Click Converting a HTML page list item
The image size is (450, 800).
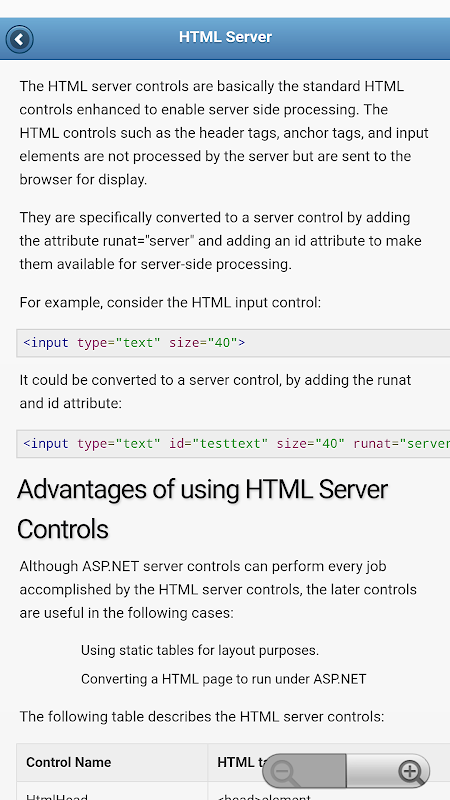223,679
